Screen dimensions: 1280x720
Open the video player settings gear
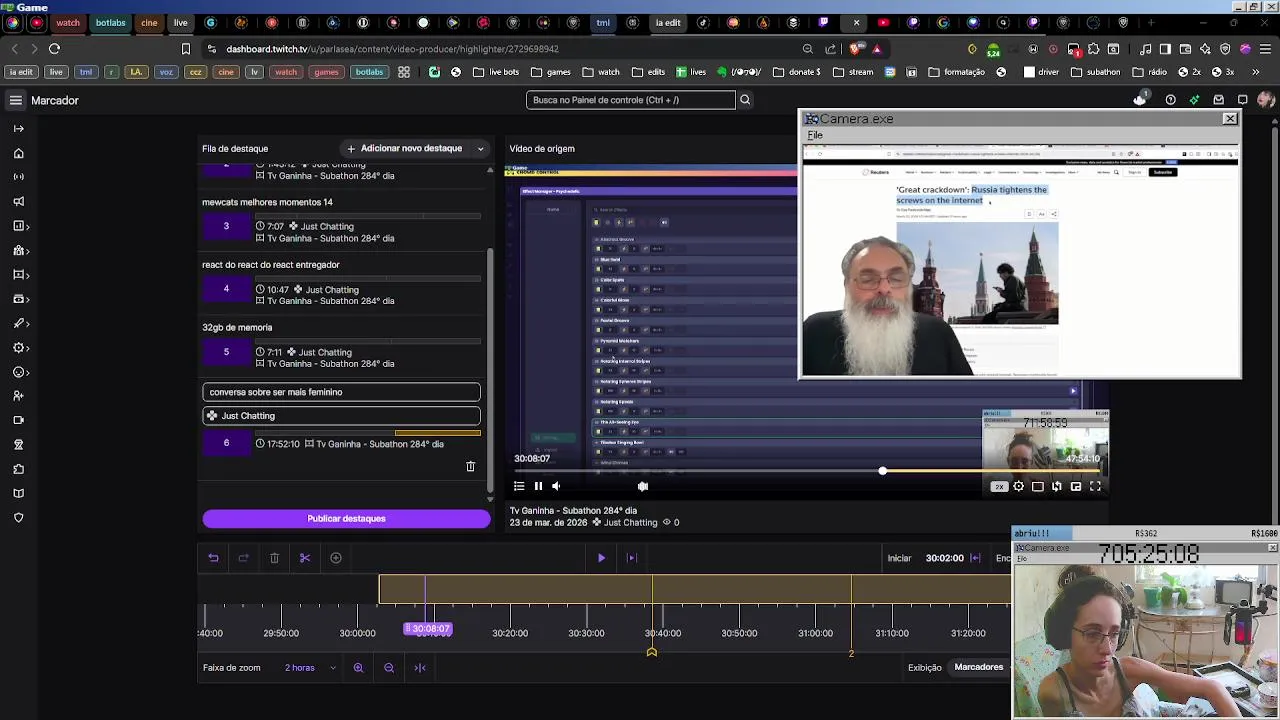coord(1018,487)
